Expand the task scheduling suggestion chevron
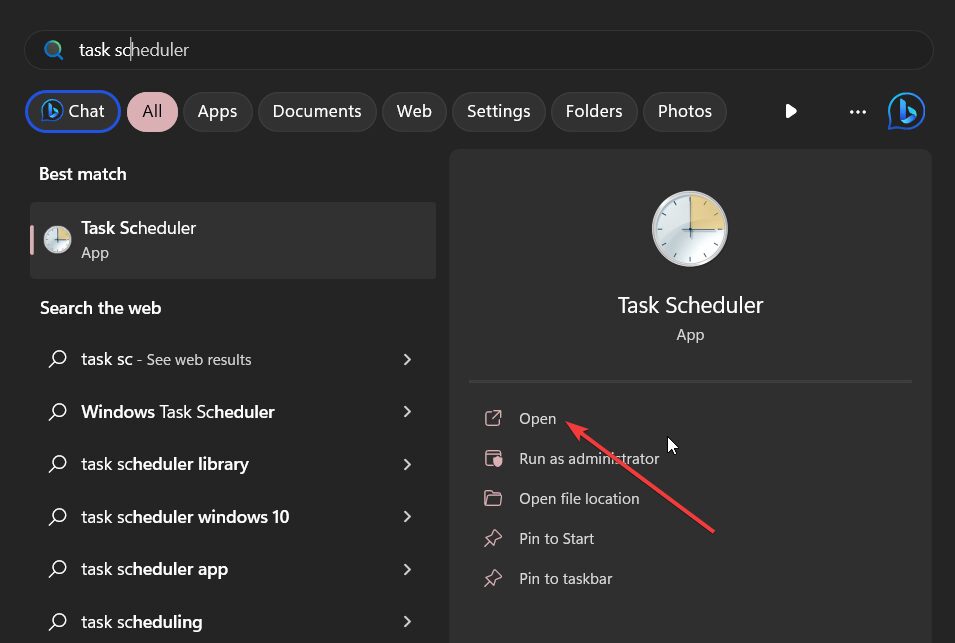The height and width of the screenshot is (643, 955). pos(407,621)
